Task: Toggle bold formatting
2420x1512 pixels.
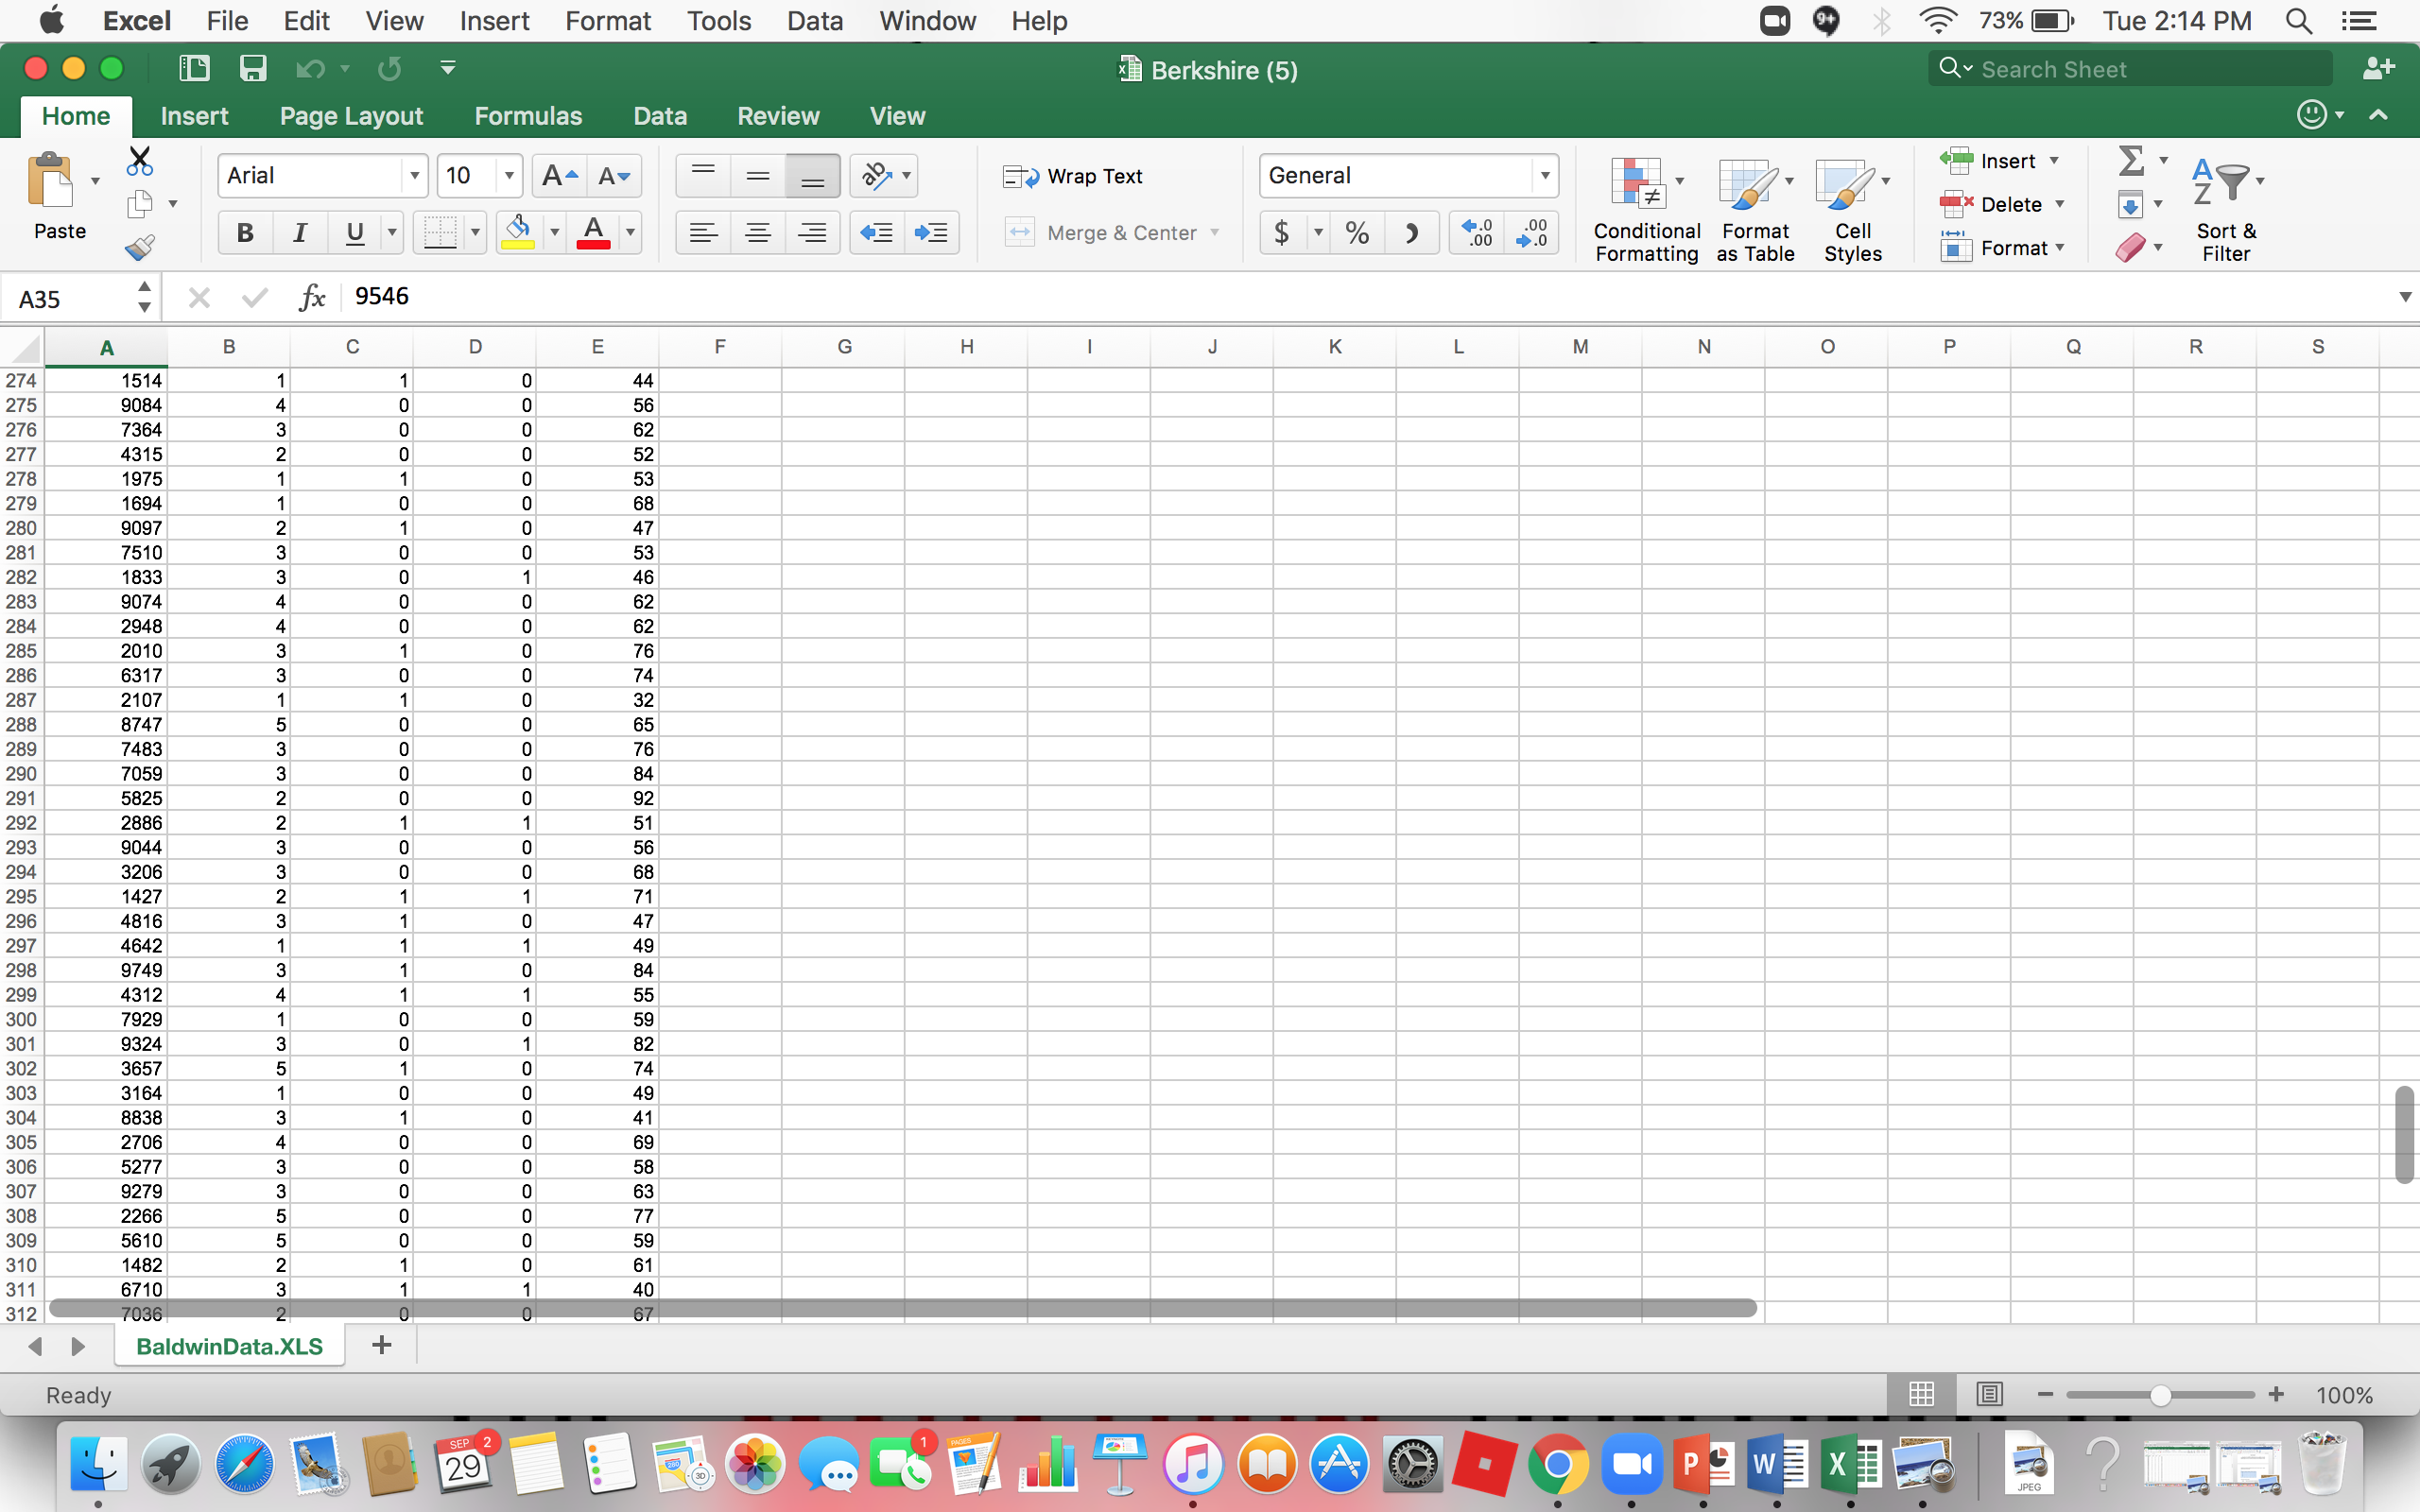Action: pyautogui.click(x=243, y=232)
